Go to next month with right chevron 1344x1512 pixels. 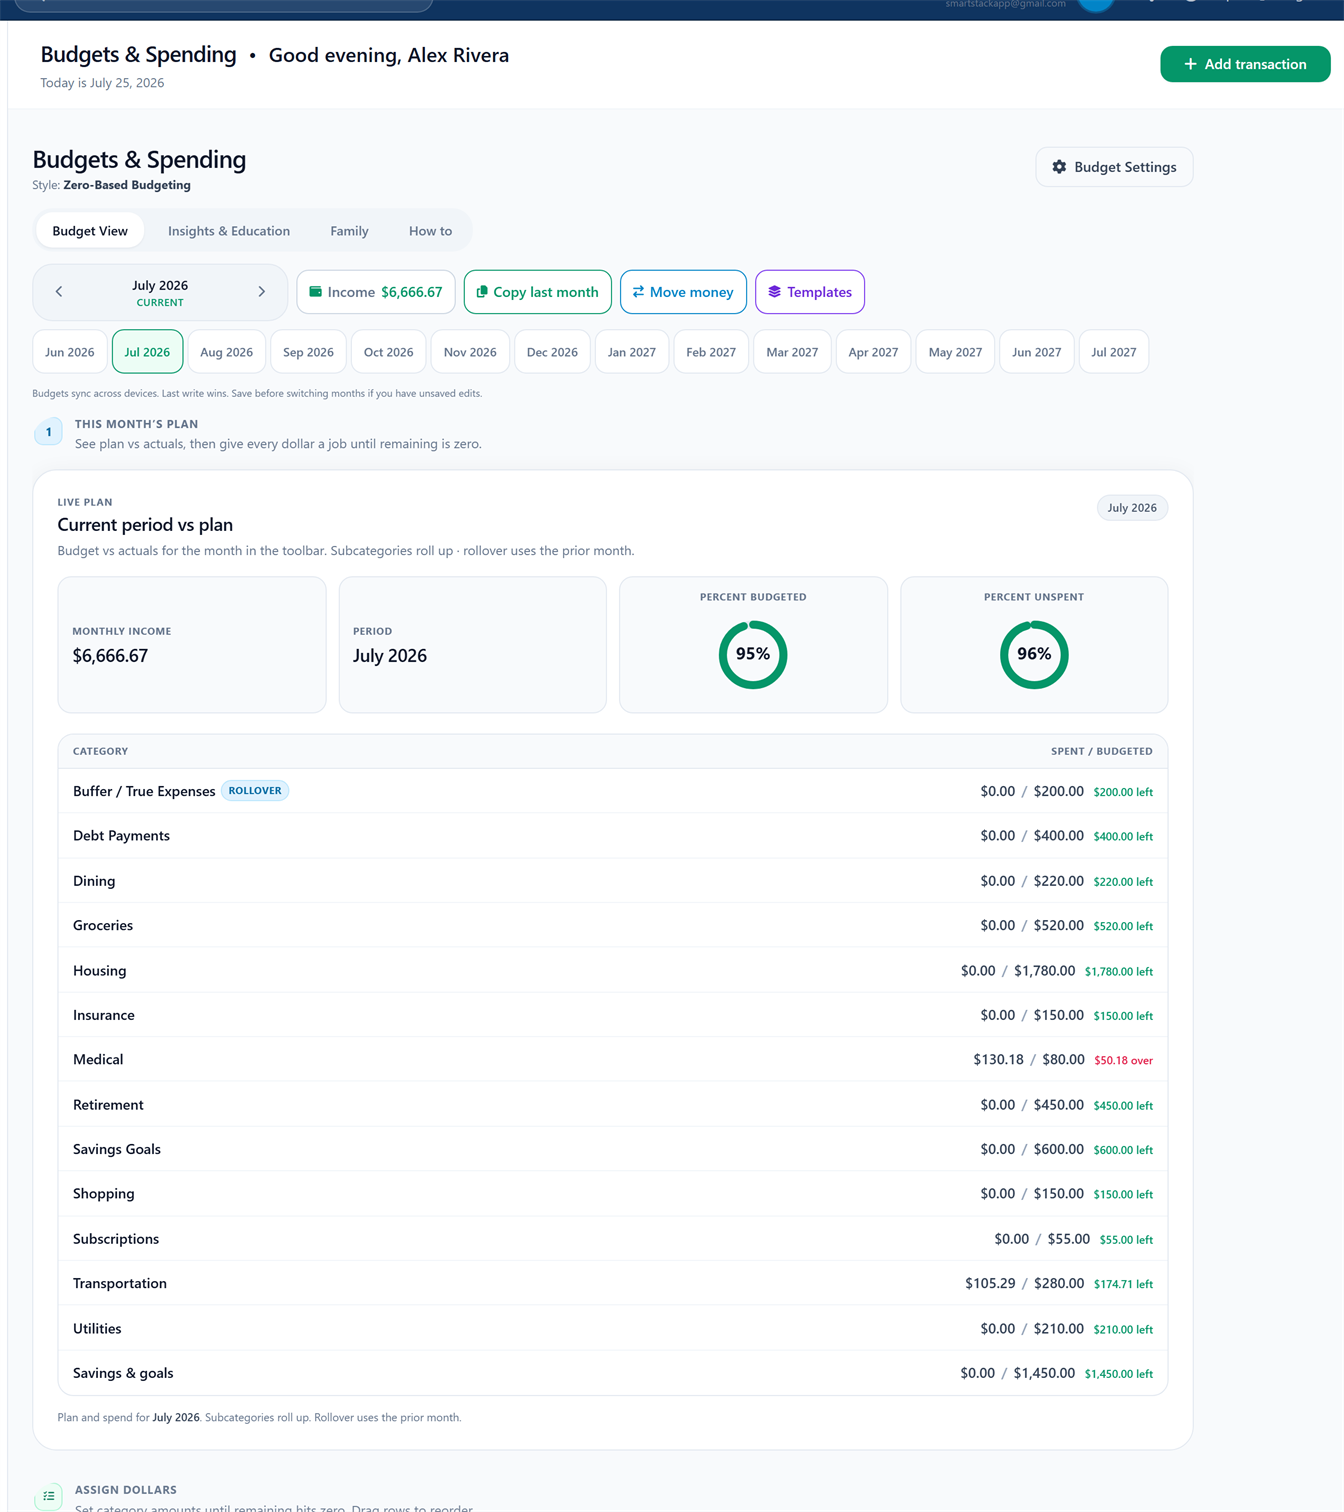point(262,292)
